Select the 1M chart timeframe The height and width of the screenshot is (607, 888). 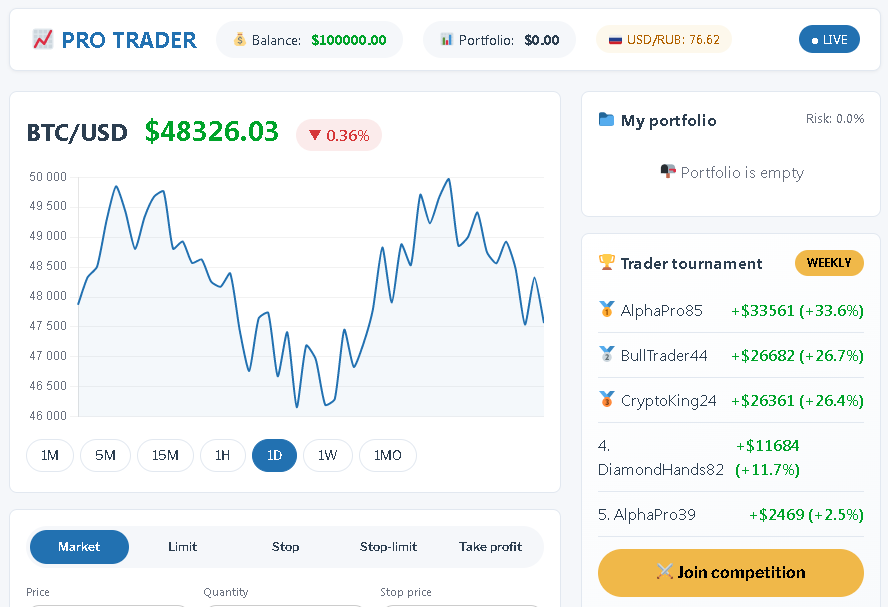(x=50, y=456)
